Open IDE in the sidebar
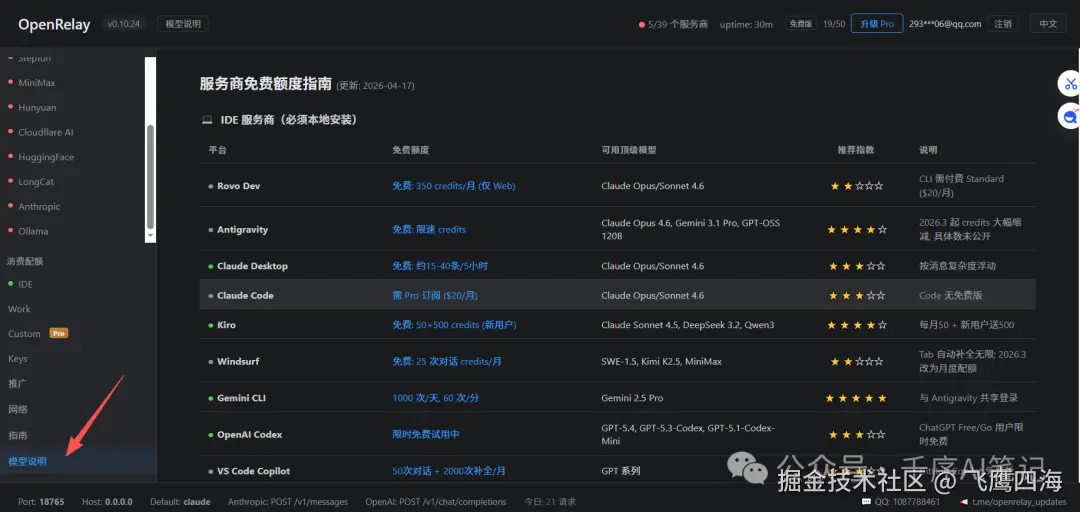Screen dimensions: 1080x512 [25, 284]
